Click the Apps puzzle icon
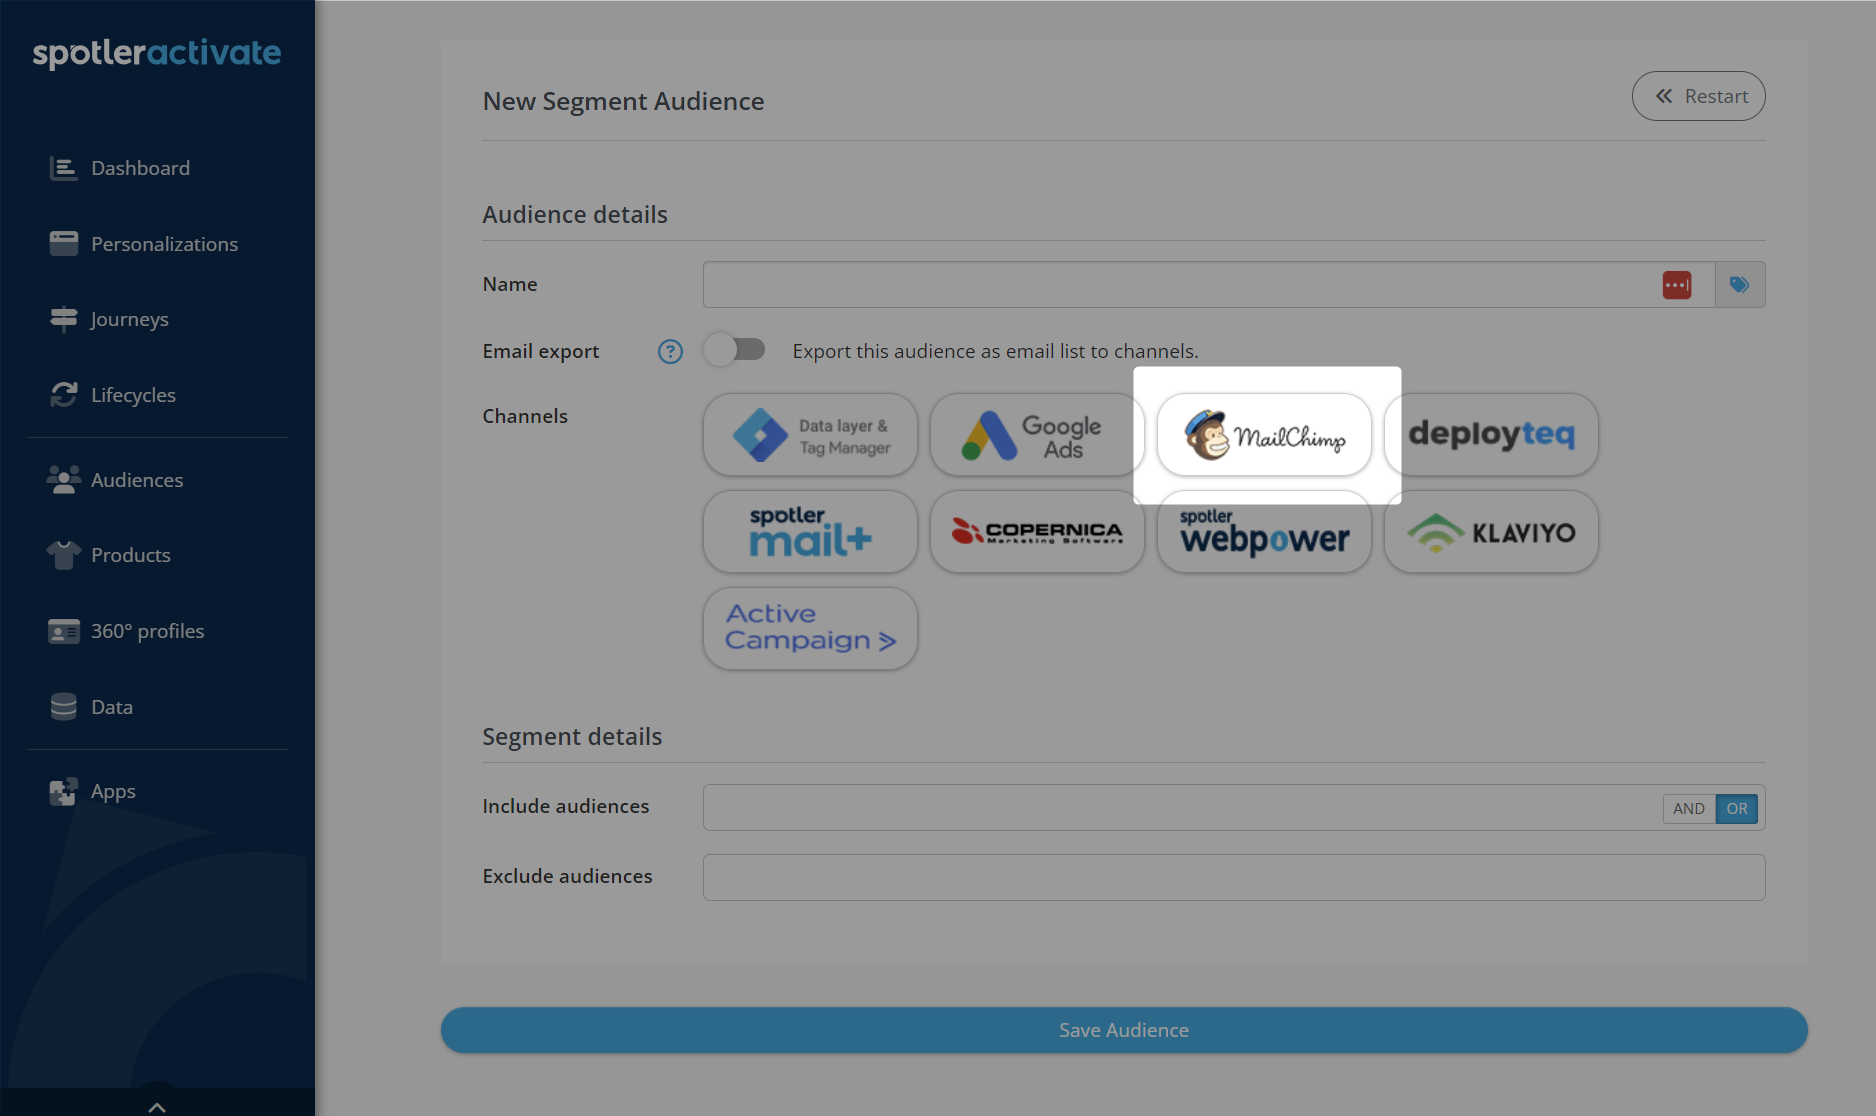Screen dimensions: 1876x1116 pos(63,791)
